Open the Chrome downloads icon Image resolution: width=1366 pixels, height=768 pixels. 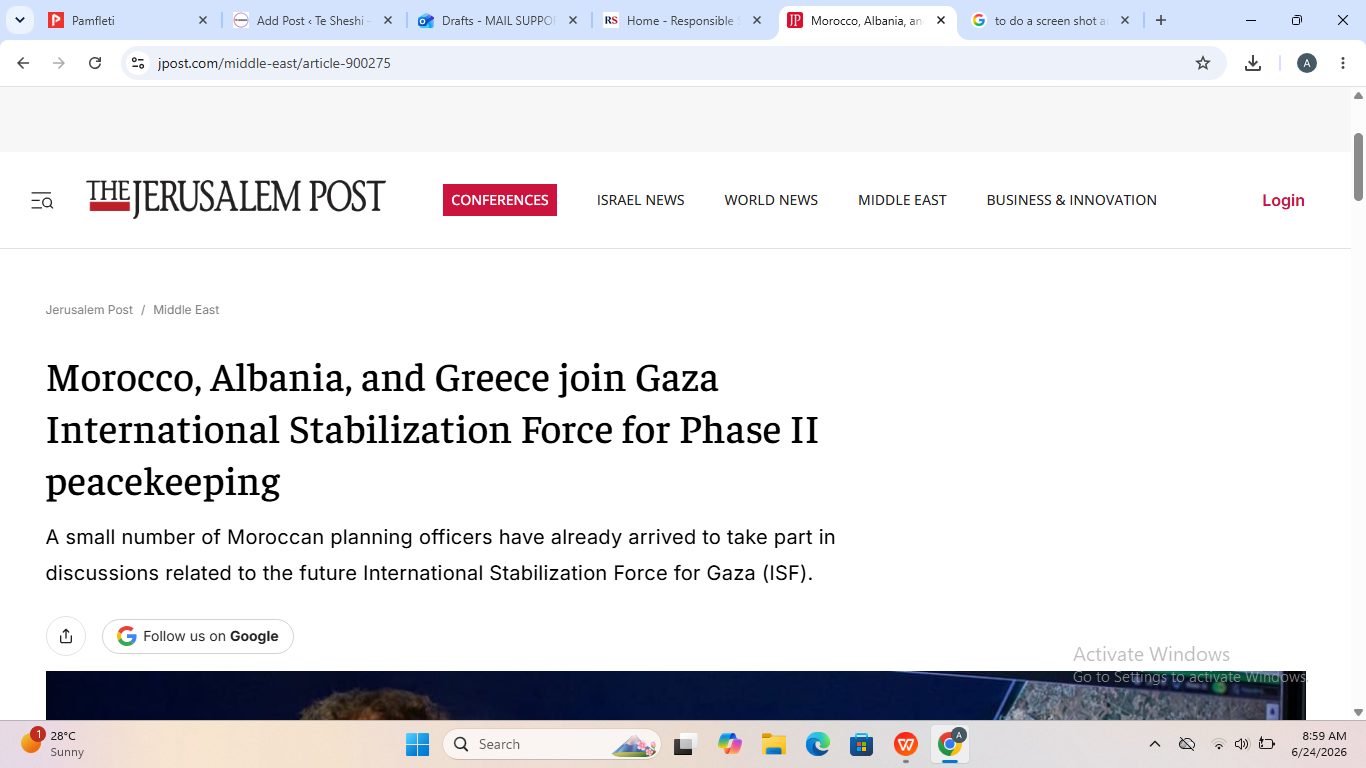pos(1253,63)
